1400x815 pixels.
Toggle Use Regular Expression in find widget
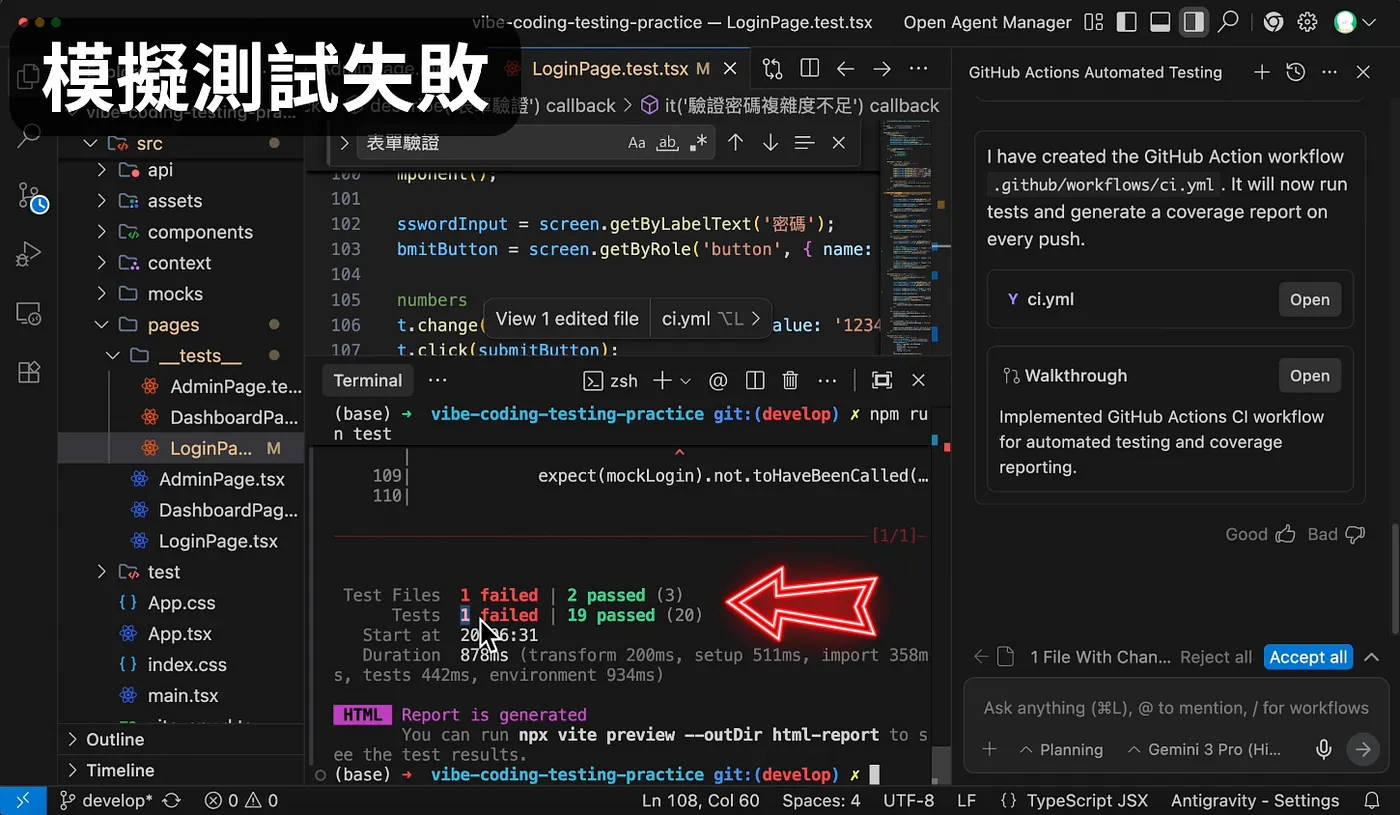pyautogui.click(x=699, y=143)
